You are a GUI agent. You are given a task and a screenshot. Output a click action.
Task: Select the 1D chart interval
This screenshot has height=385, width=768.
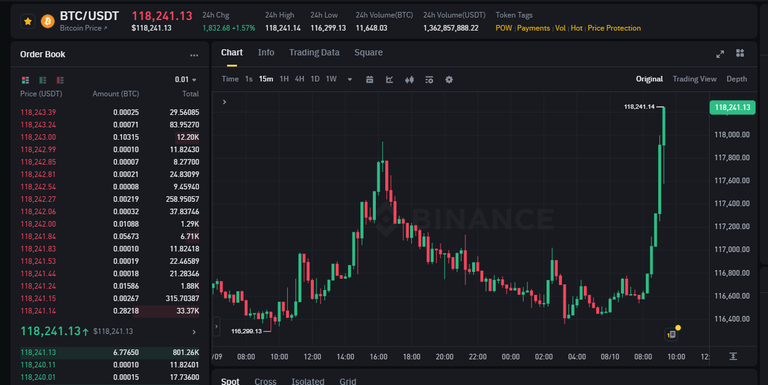coord(315,79)
